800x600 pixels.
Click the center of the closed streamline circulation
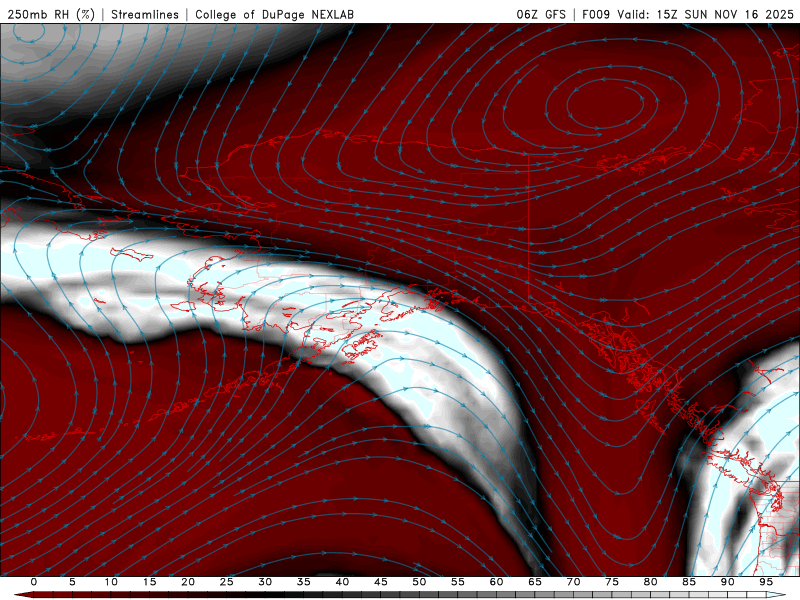tap(605, 104)
